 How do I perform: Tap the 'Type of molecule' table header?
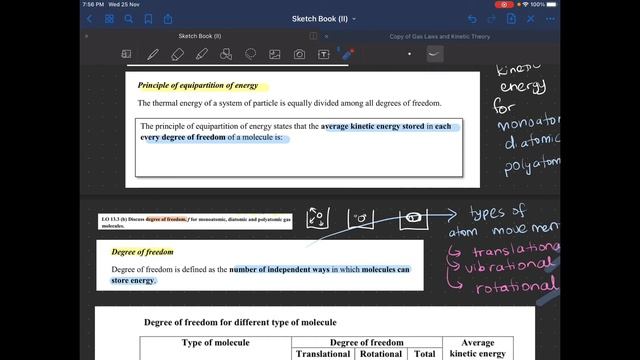pyautogui.click(x=216, y=342)
